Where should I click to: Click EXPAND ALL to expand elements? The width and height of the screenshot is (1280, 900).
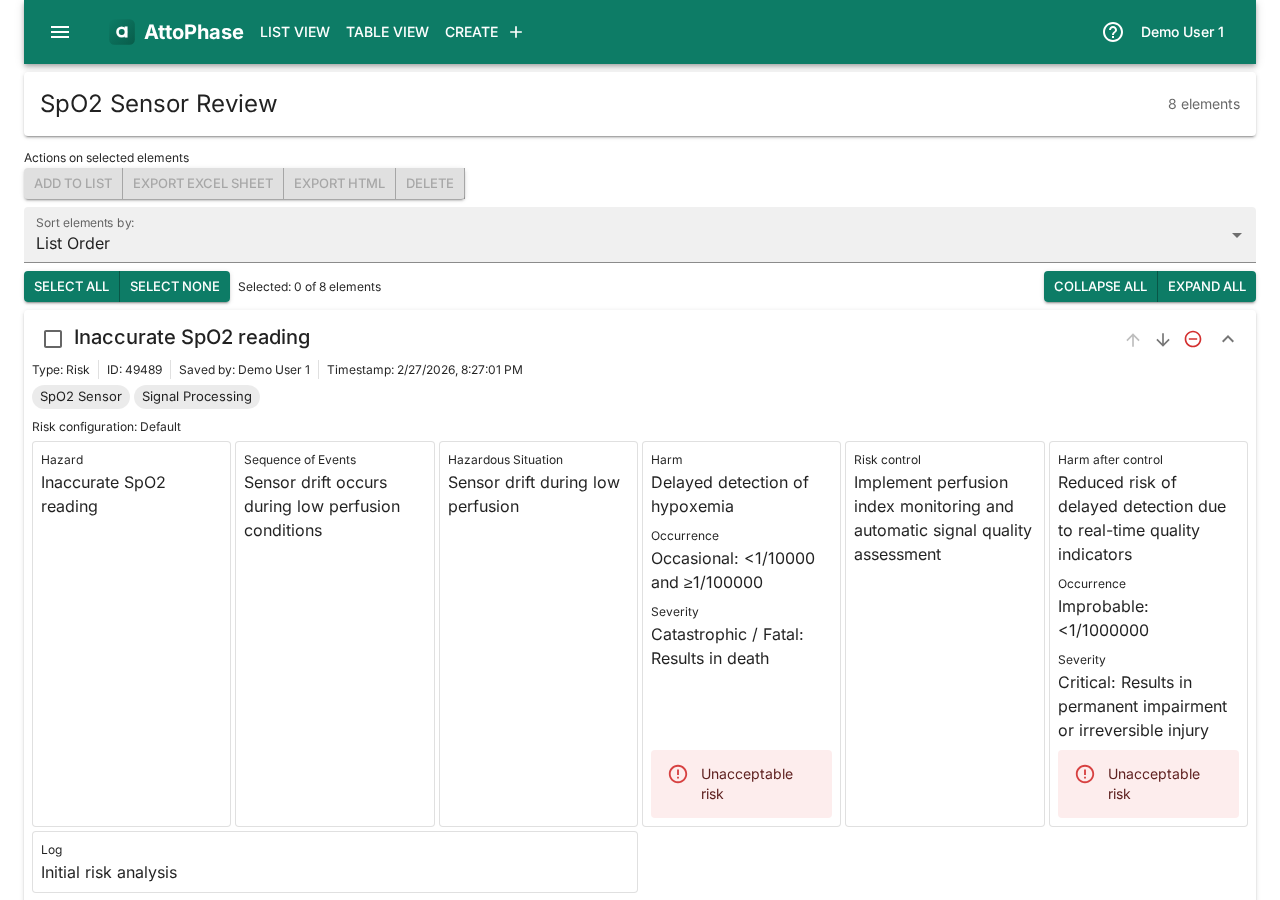click(1206, 286)
